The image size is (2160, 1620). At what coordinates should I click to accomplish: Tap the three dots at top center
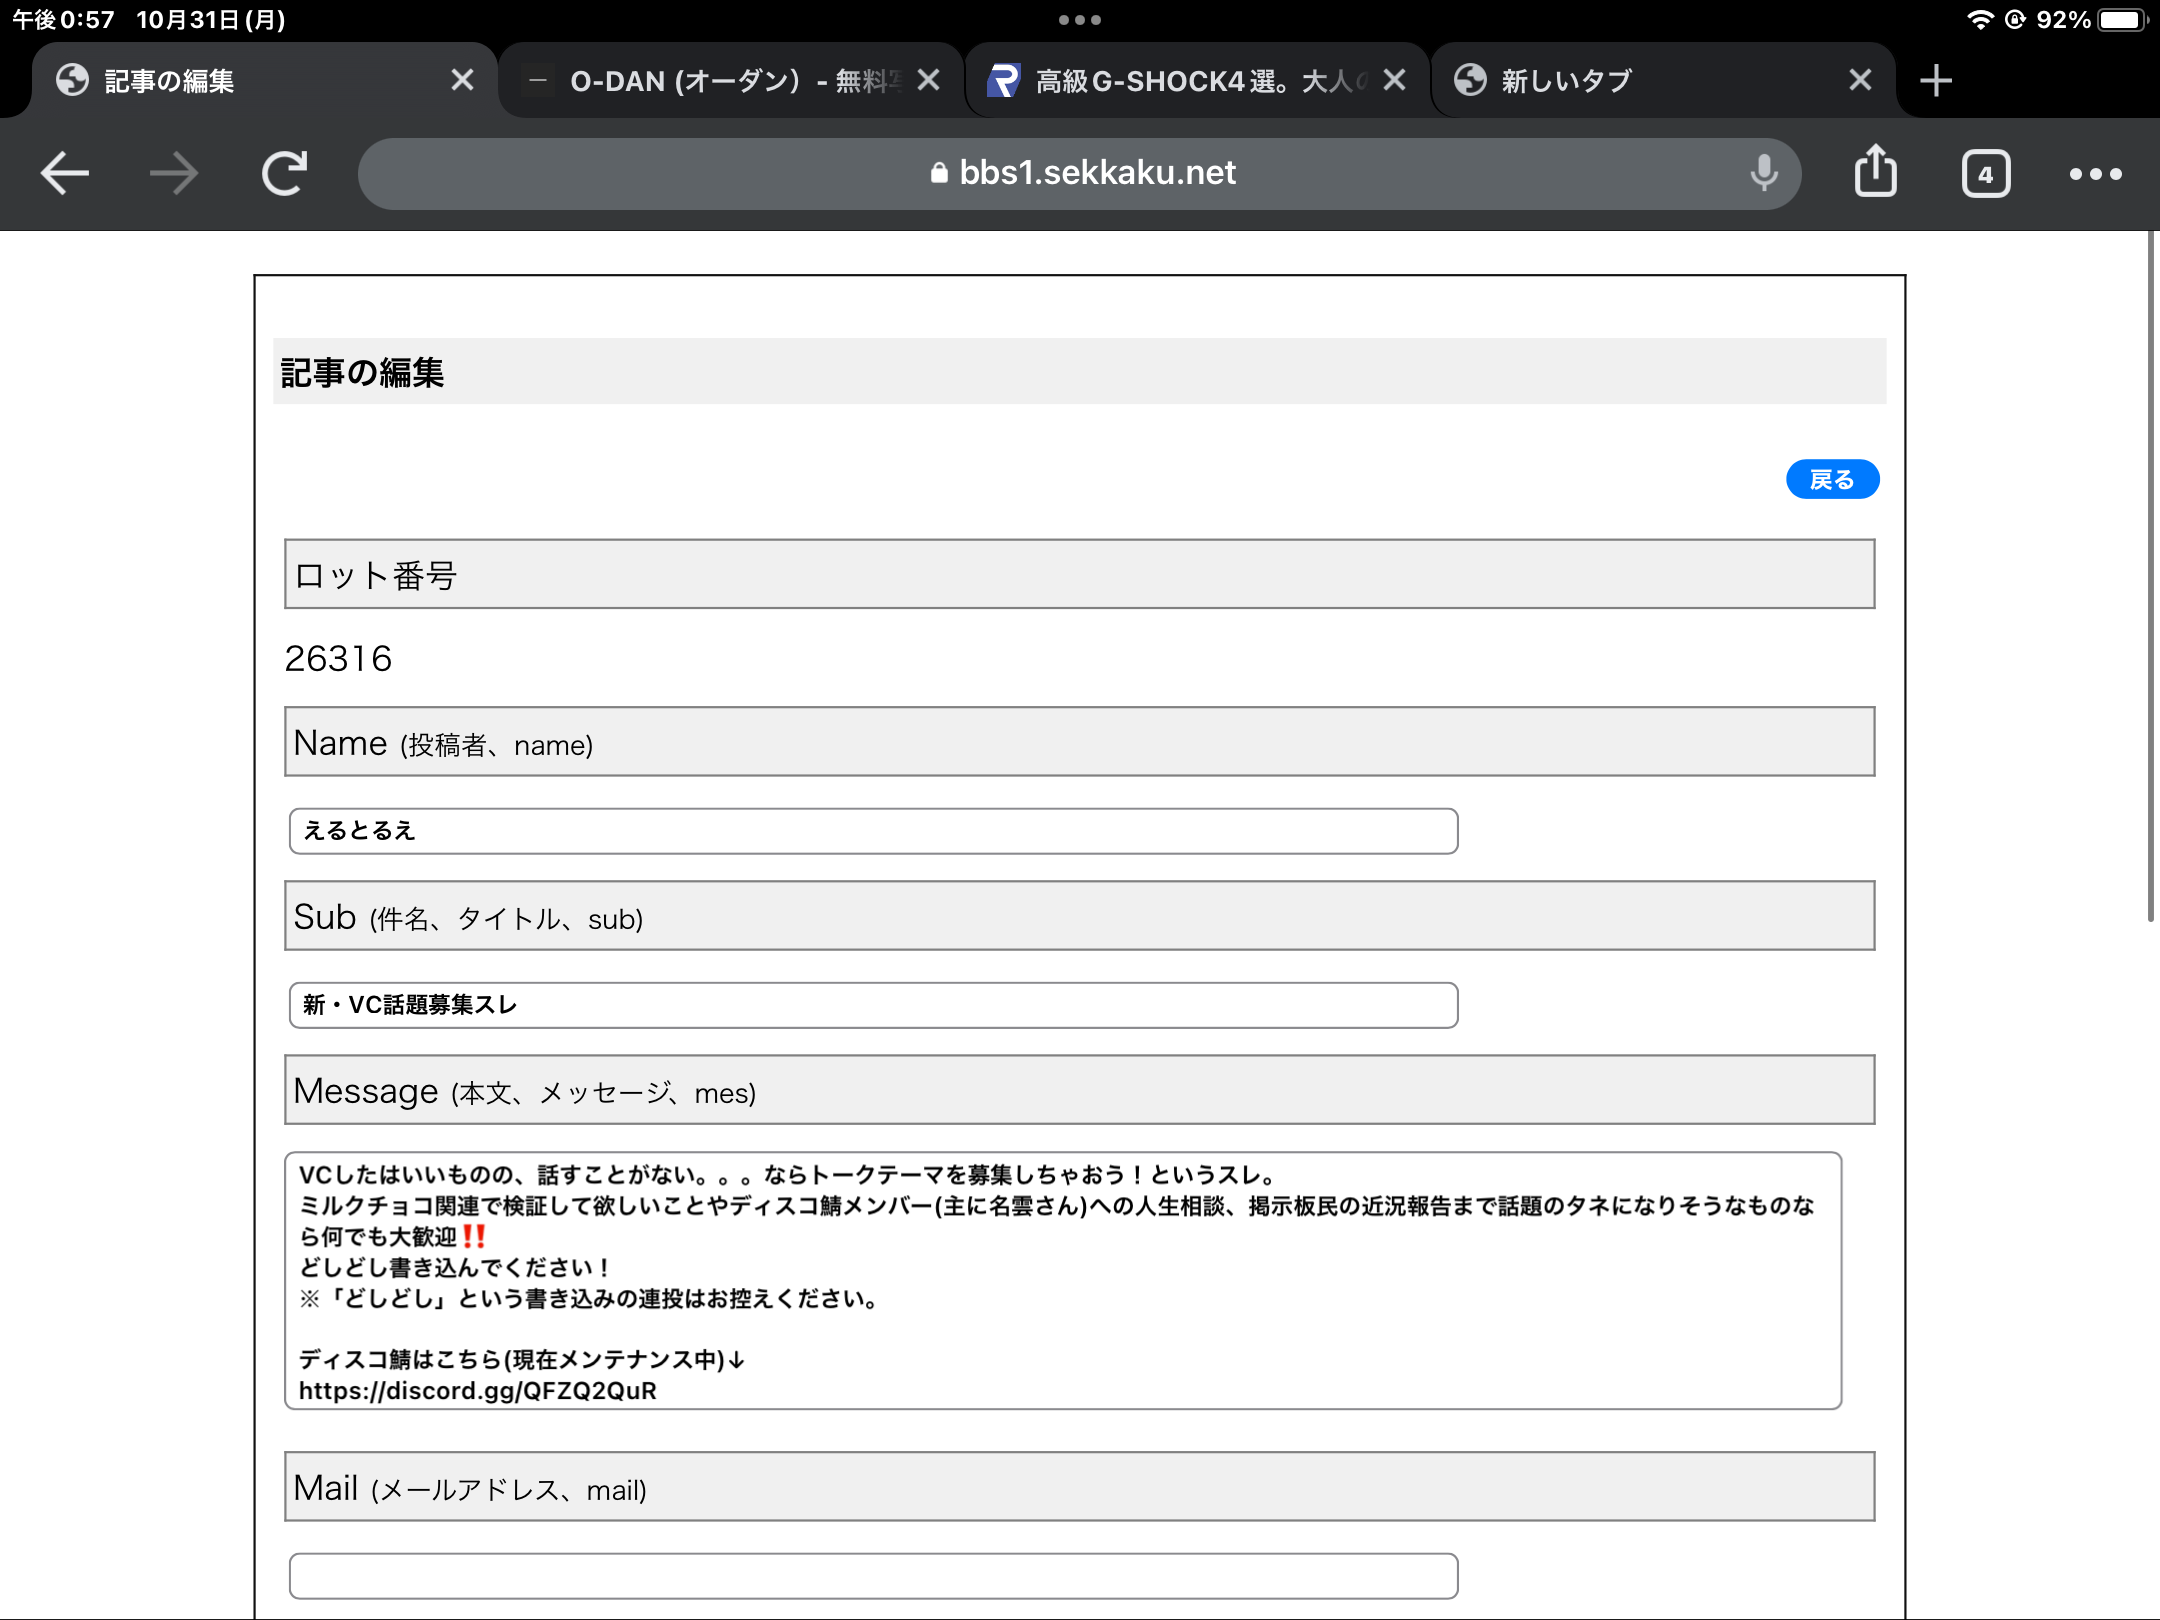click(x=1080, y=20)
